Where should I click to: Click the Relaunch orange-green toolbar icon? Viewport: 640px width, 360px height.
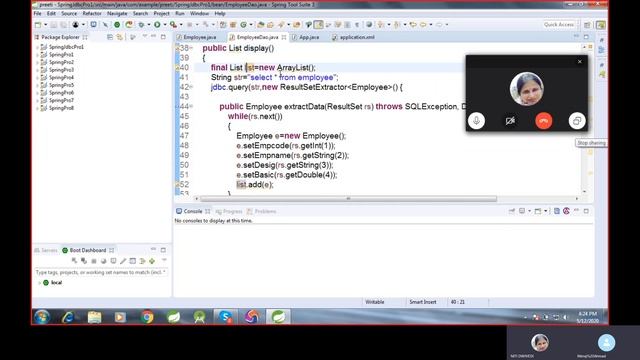(x=129, y=25)
